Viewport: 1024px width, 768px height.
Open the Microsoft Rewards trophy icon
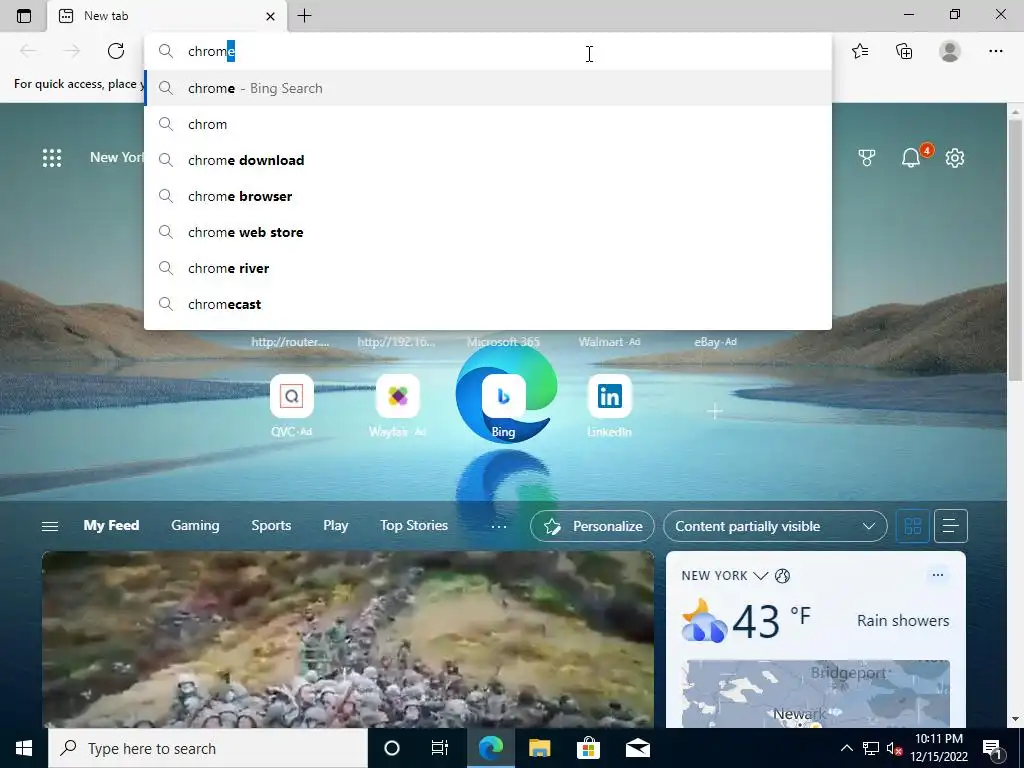[x=867, y=157]
